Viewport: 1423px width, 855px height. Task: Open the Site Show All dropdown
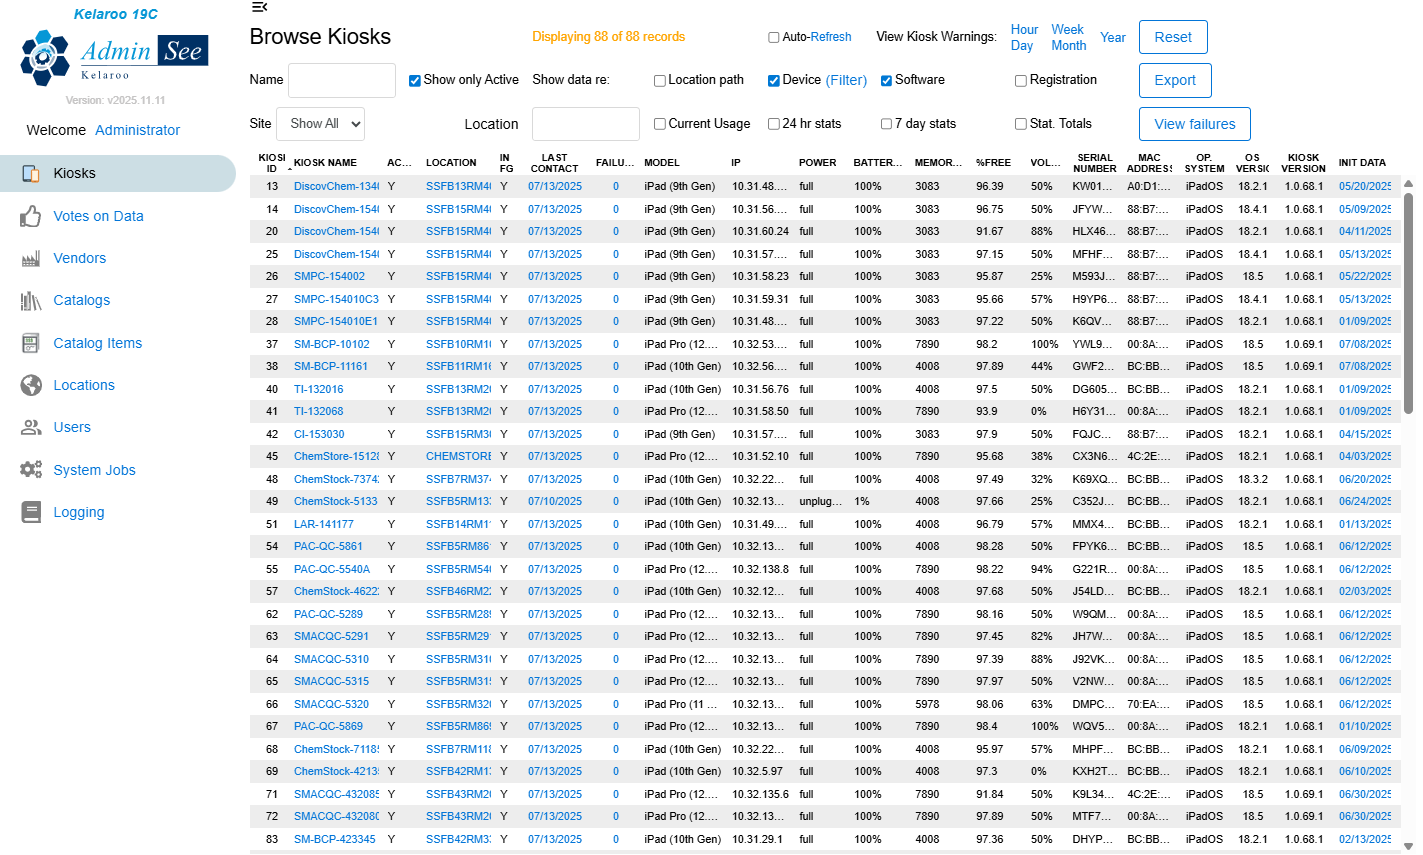[x=320, y=124]
